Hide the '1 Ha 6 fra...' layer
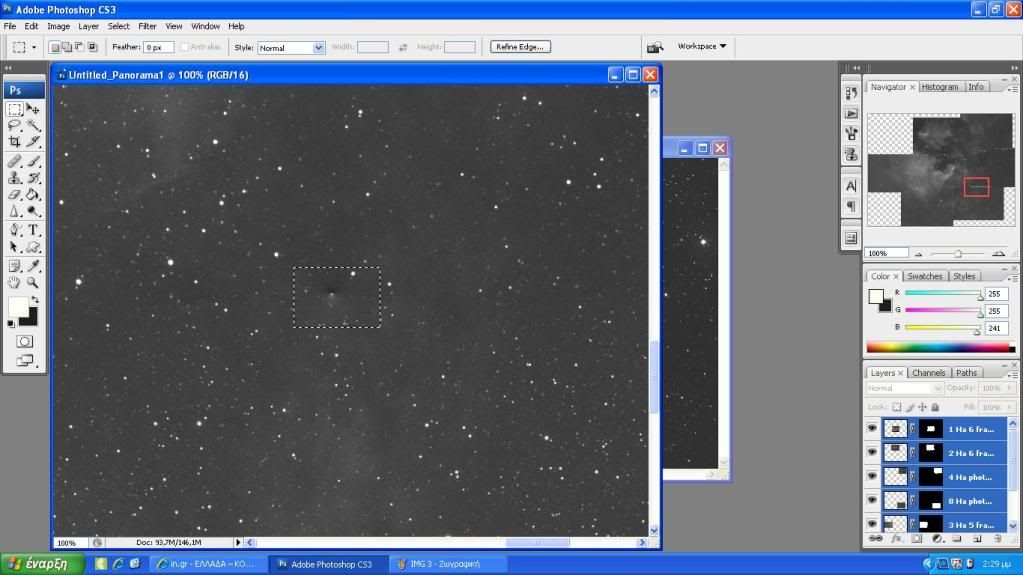1023x575 pixels. tap(872, 428)
